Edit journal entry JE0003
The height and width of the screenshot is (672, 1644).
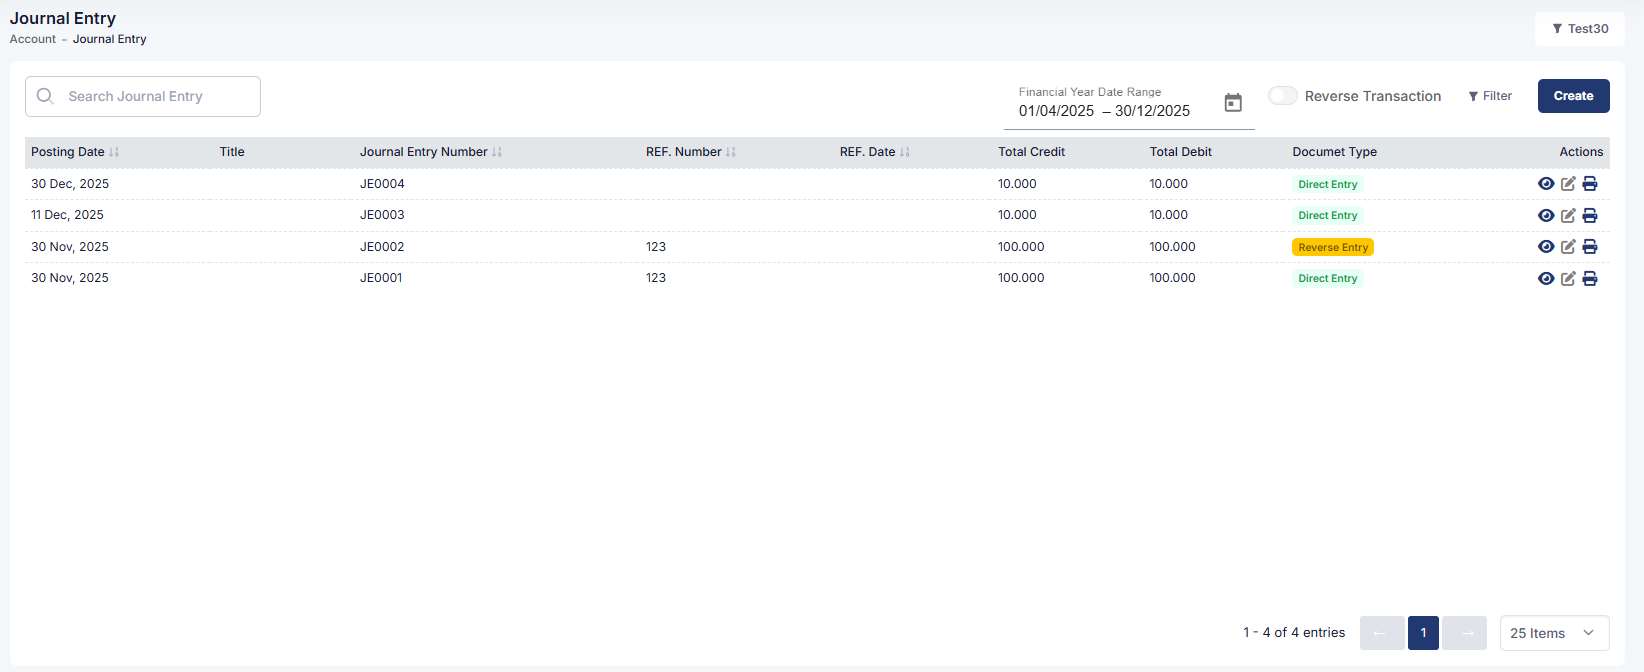[1568, 216]
